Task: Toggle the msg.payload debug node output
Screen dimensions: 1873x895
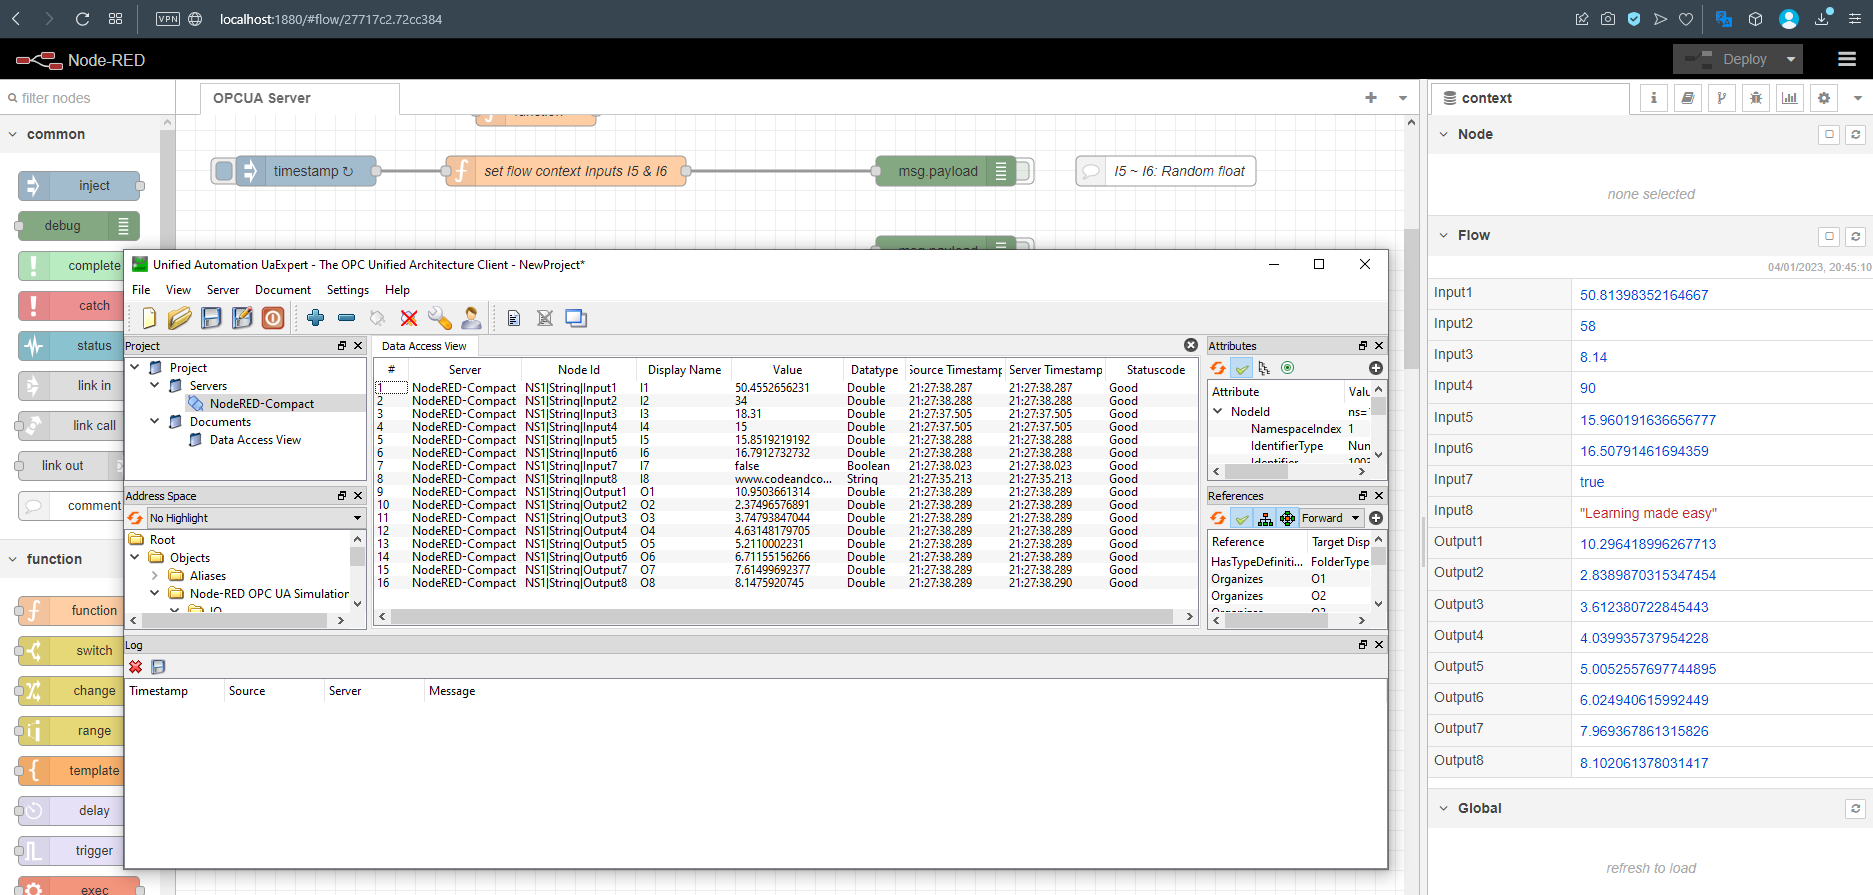Action: 1022,171
